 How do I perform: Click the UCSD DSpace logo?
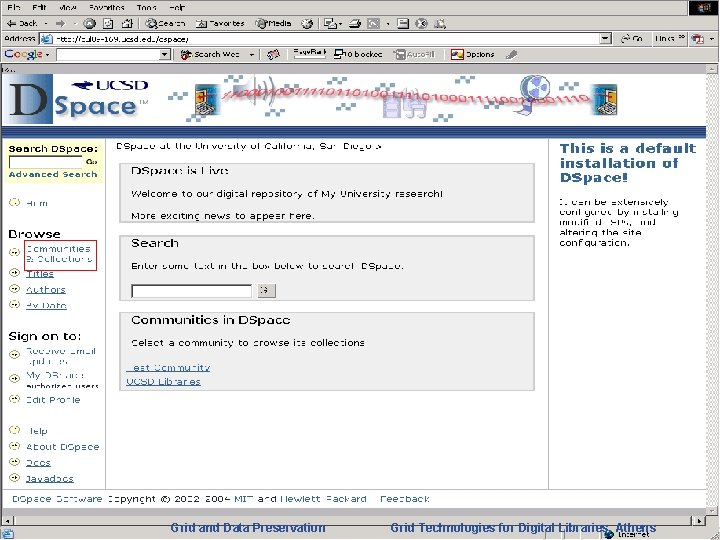pyautogui.click(x=78, y=99)
